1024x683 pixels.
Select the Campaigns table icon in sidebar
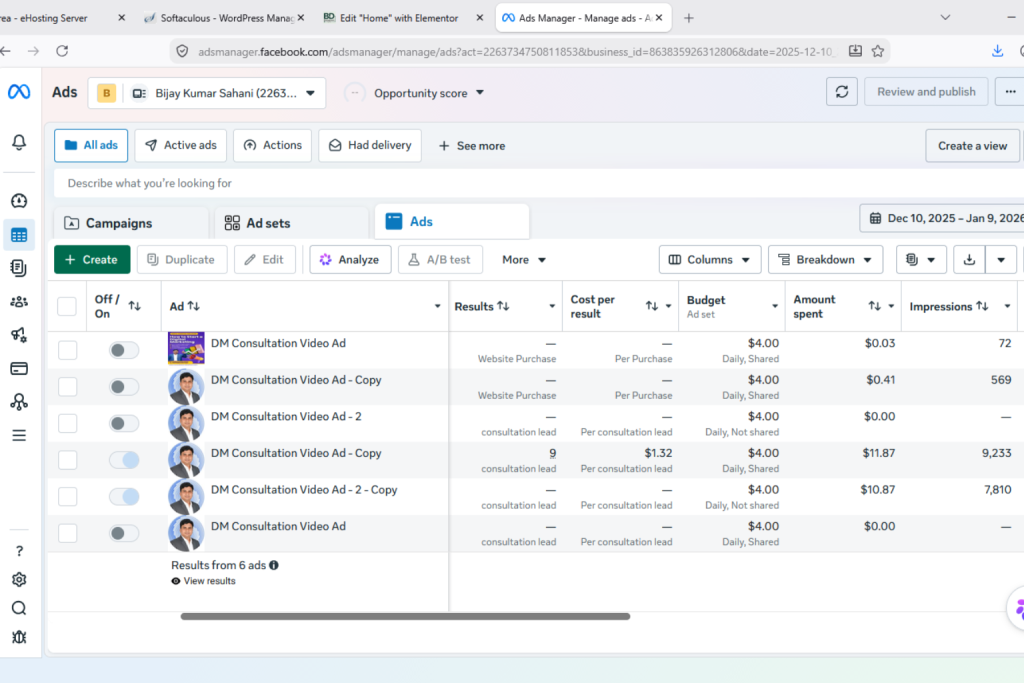[19, 235]
